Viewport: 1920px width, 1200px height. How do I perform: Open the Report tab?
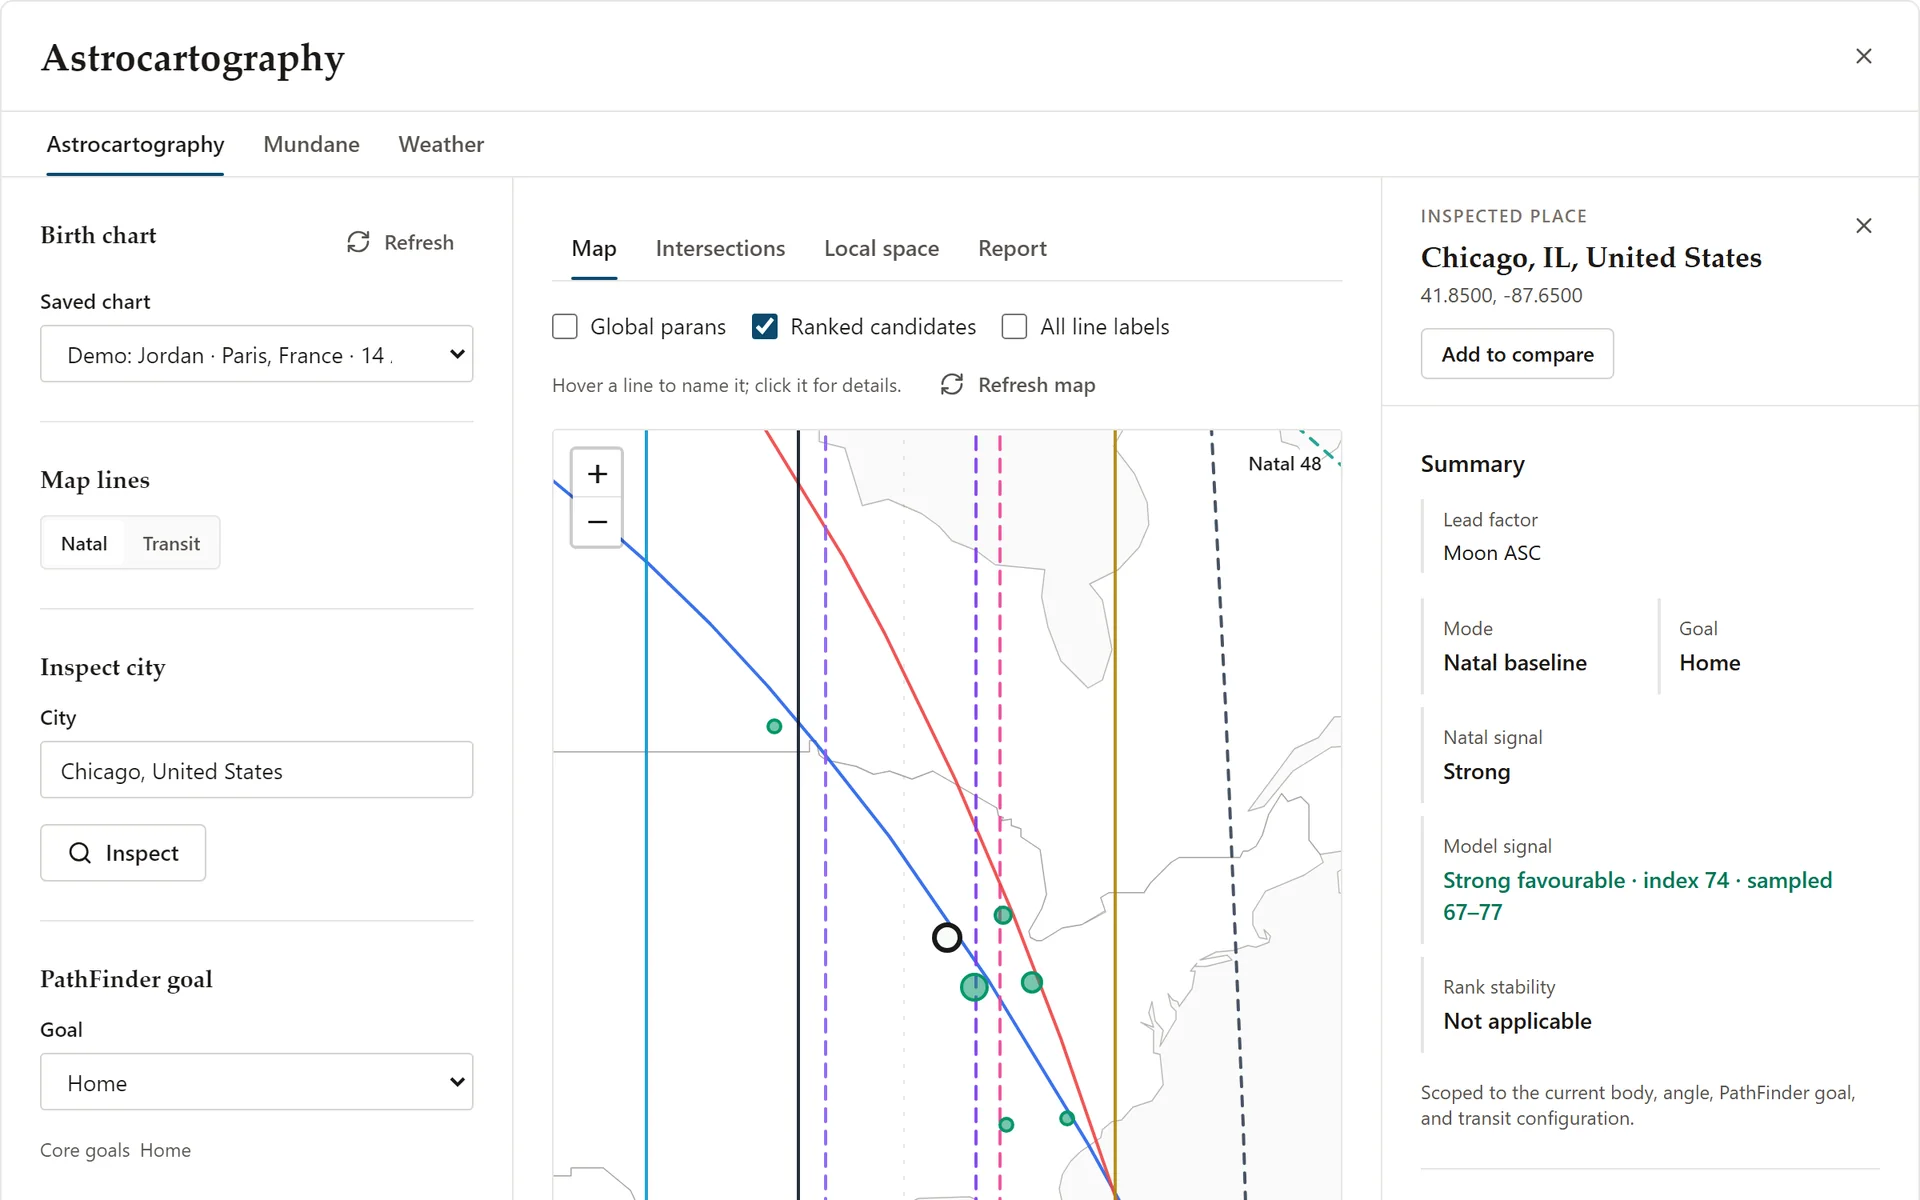[x=1012, y=248]
